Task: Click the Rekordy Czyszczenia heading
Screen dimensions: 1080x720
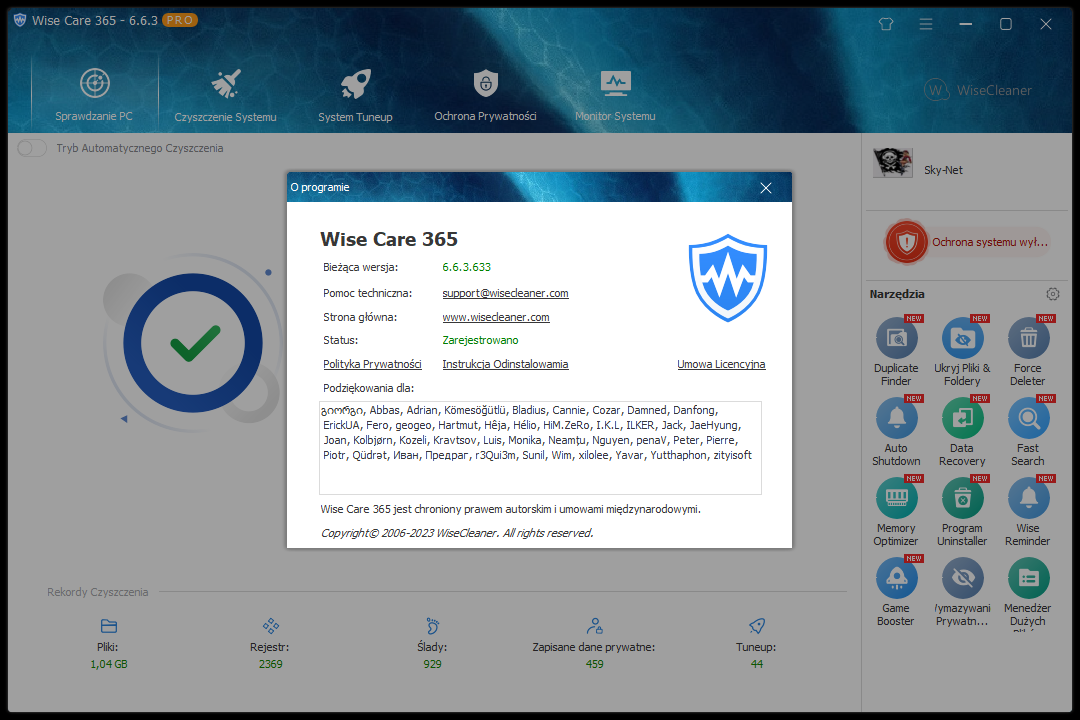Action: (98, 592)
